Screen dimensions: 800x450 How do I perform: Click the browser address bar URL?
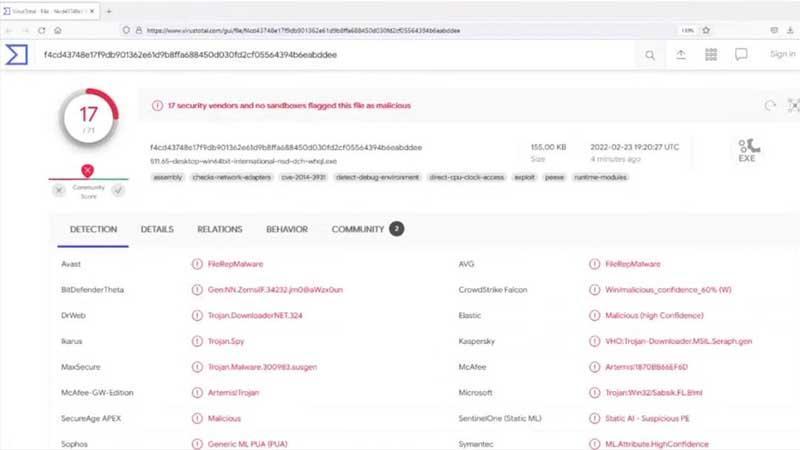point(304,31)
